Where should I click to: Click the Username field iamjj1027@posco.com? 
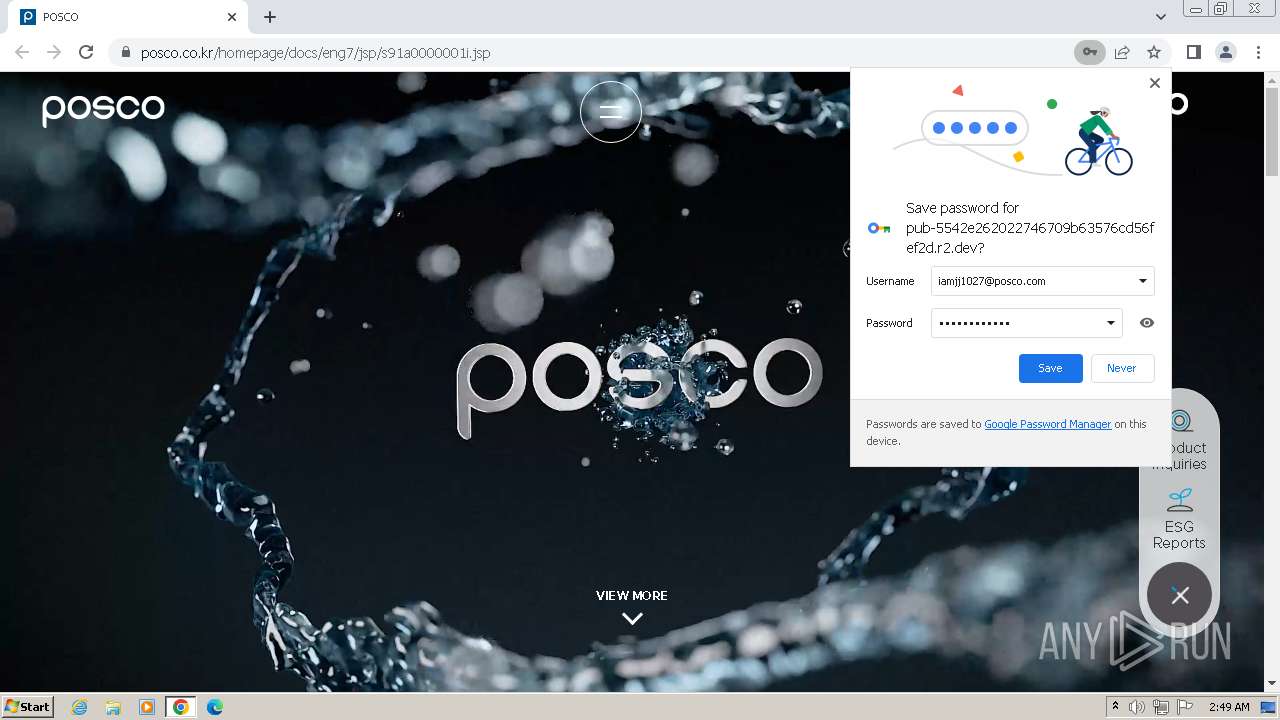point(1042,281)
